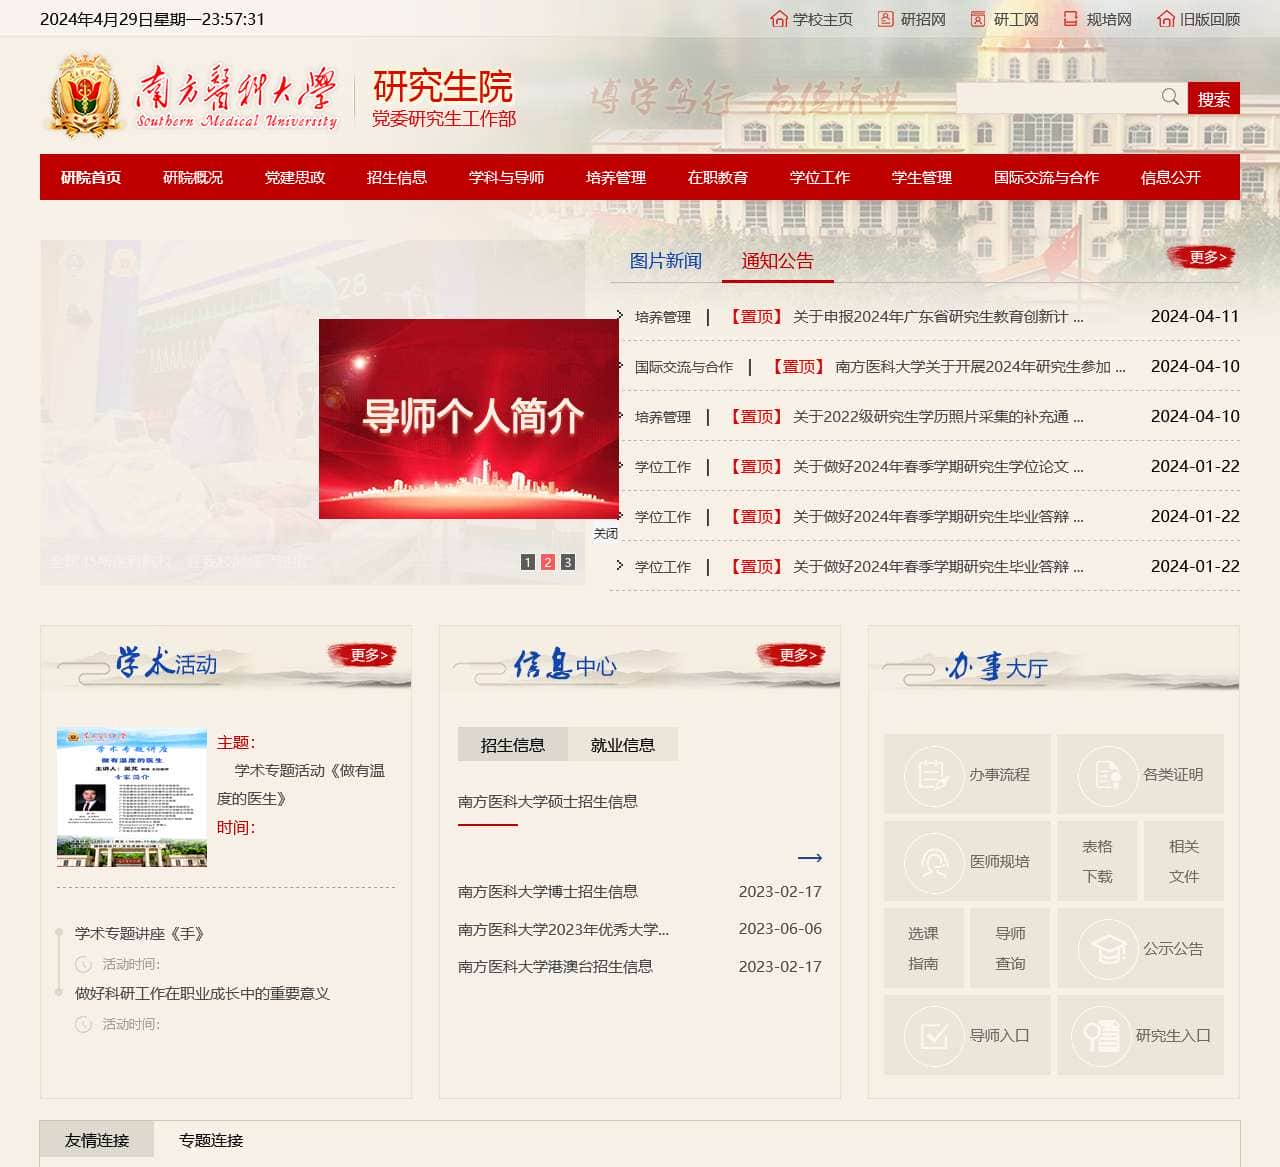Open the 培养管理 navigation menu item
Screen dimensions: 1280x1167
(x=616, y=177)
